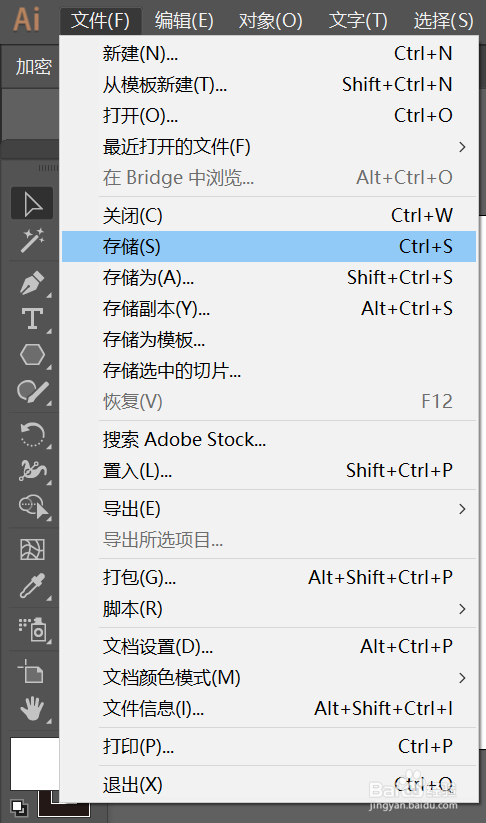Select the Selection arrow tool

point(32,203)
